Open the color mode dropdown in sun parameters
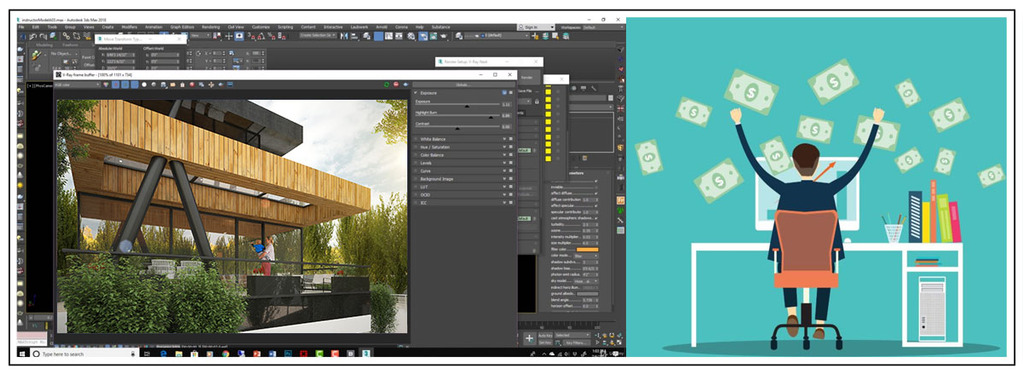 pos(585,255)
